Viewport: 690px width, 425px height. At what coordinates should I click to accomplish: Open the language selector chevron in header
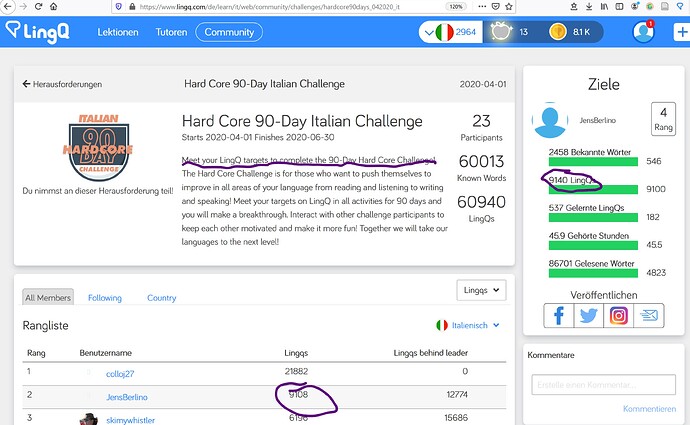tap(429, 33)
